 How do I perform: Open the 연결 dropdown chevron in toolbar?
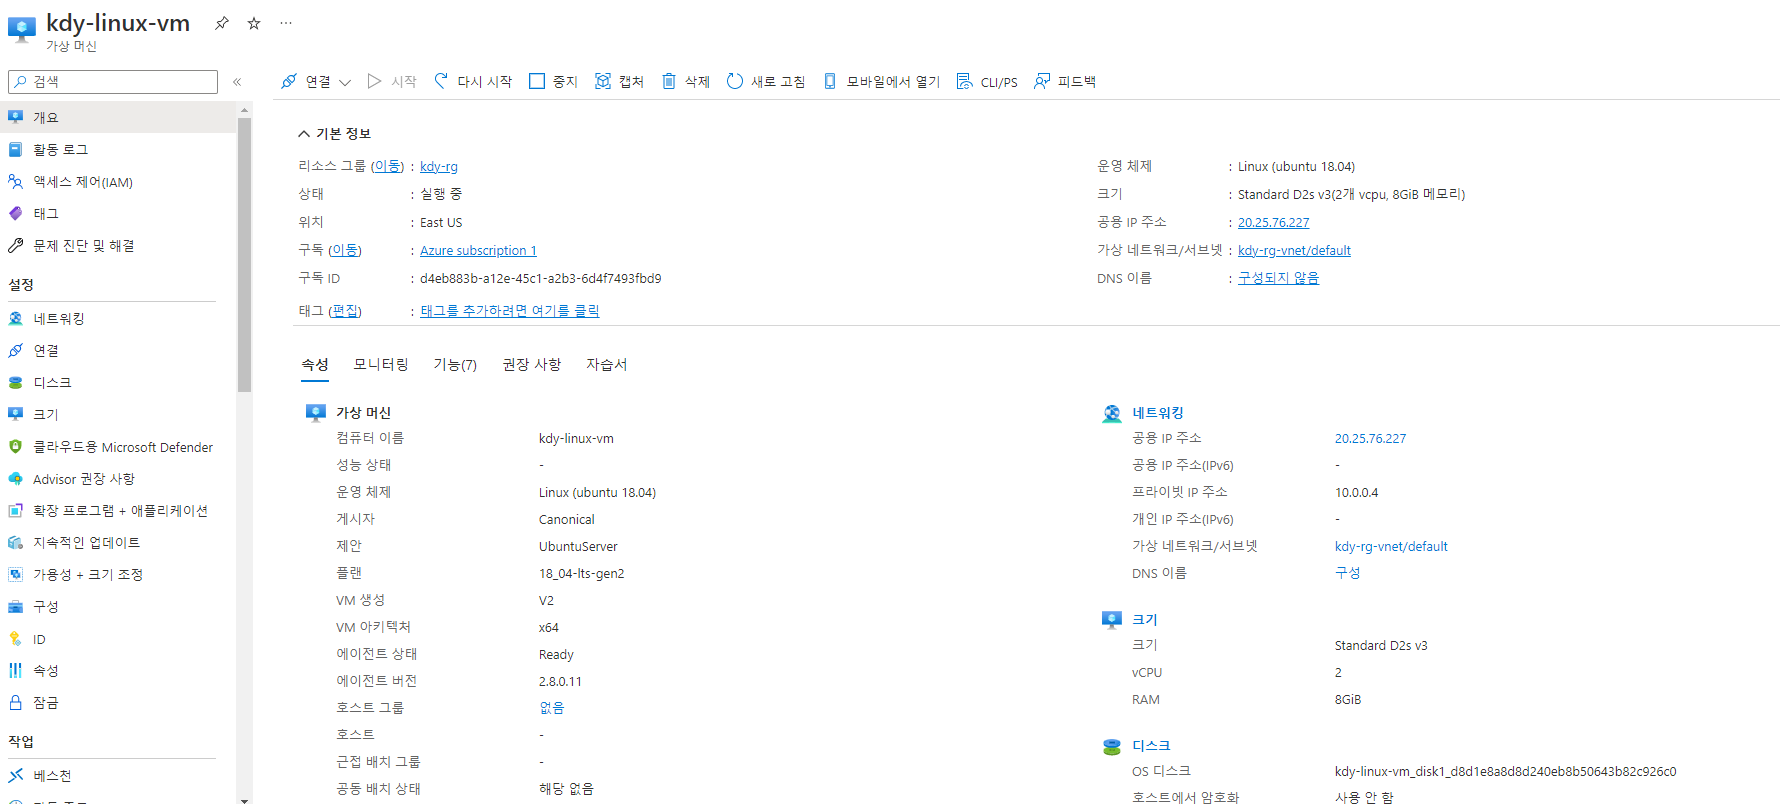[345, 83]
